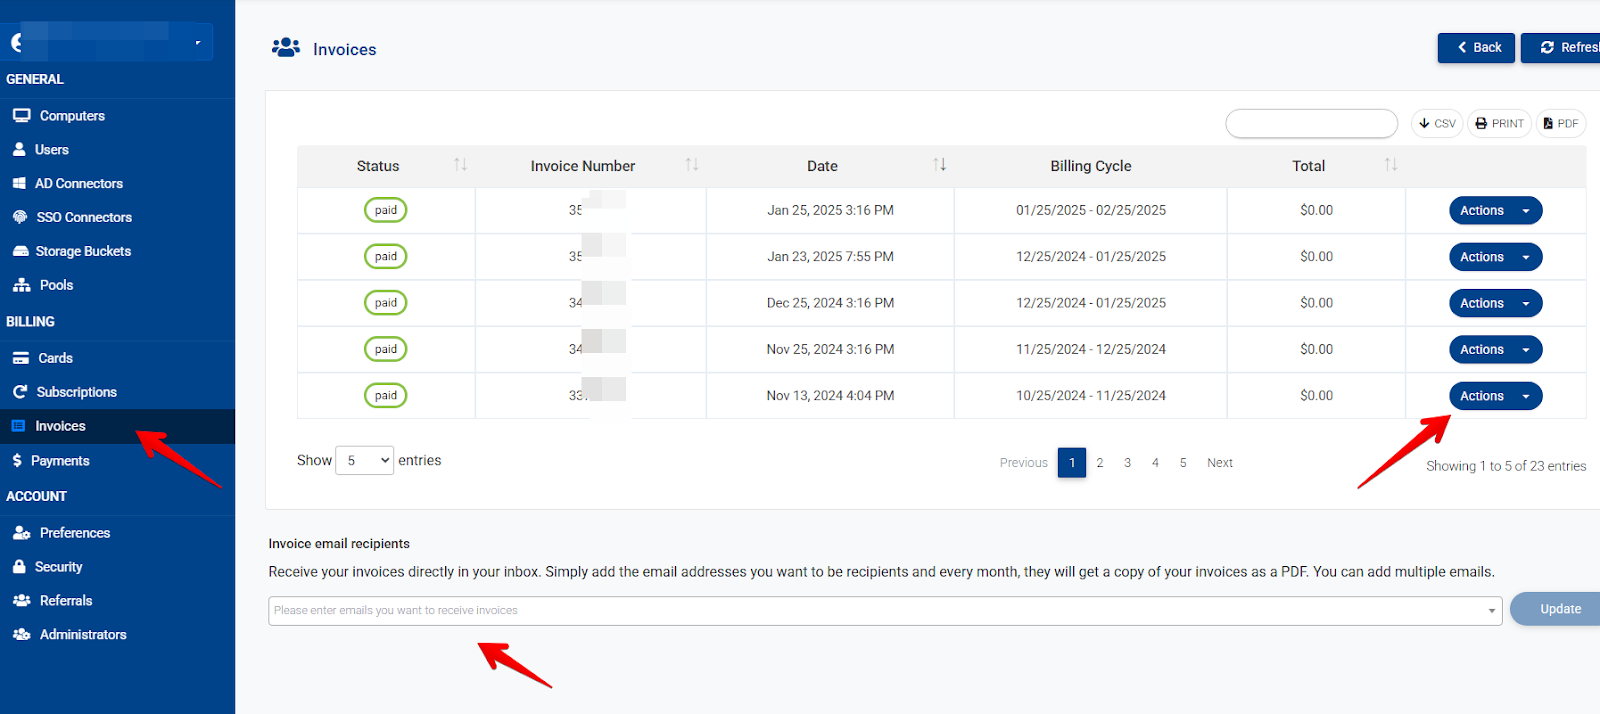Go to page 3 of invoices
Image resolution: width=1600 pixels, height=714 pixels.
pos(1127,463)
